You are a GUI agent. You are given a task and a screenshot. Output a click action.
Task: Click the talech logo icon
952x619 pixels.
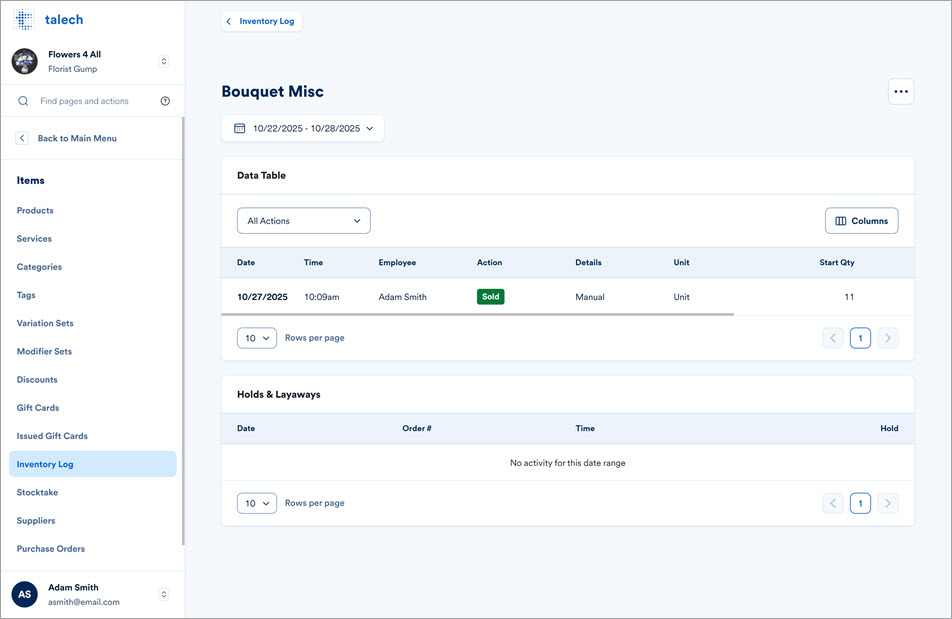click(x=24, y=19)
